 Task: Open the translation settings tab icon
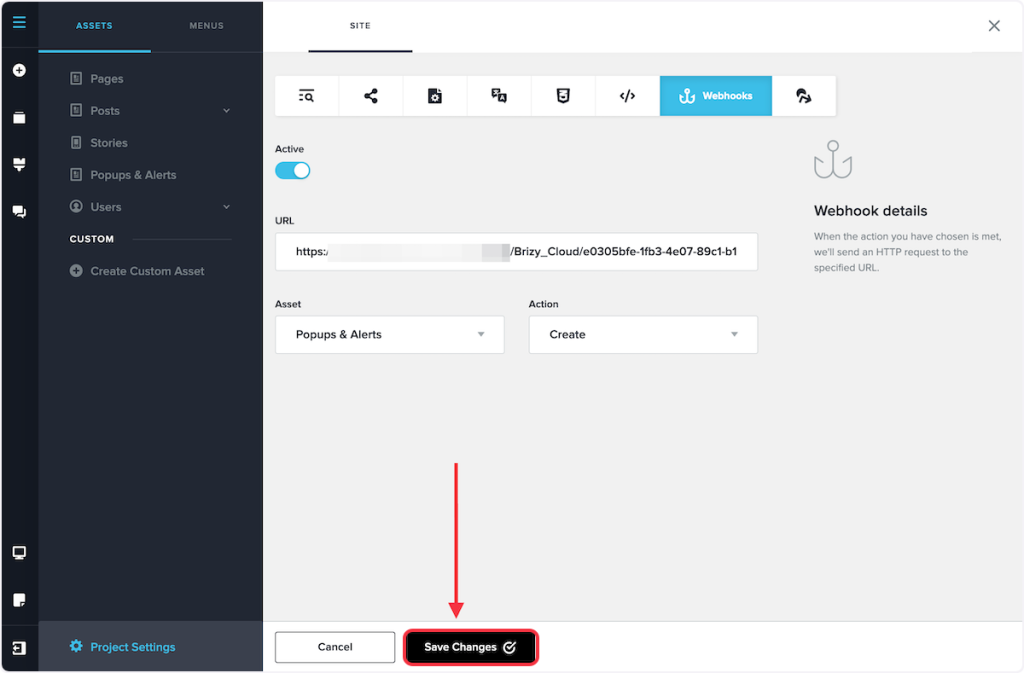(499, 96)
